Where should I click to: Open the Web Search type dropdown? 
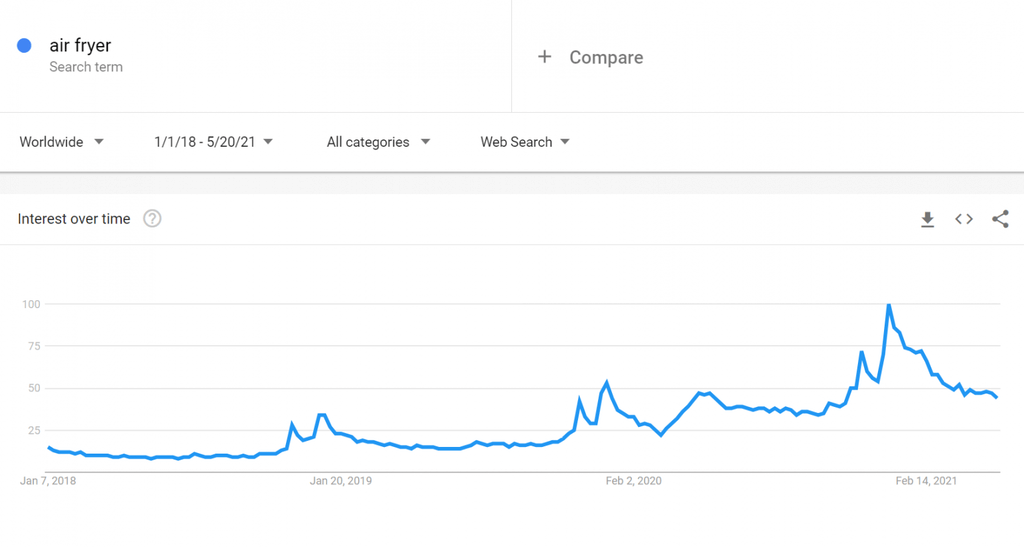pos(525,142)
